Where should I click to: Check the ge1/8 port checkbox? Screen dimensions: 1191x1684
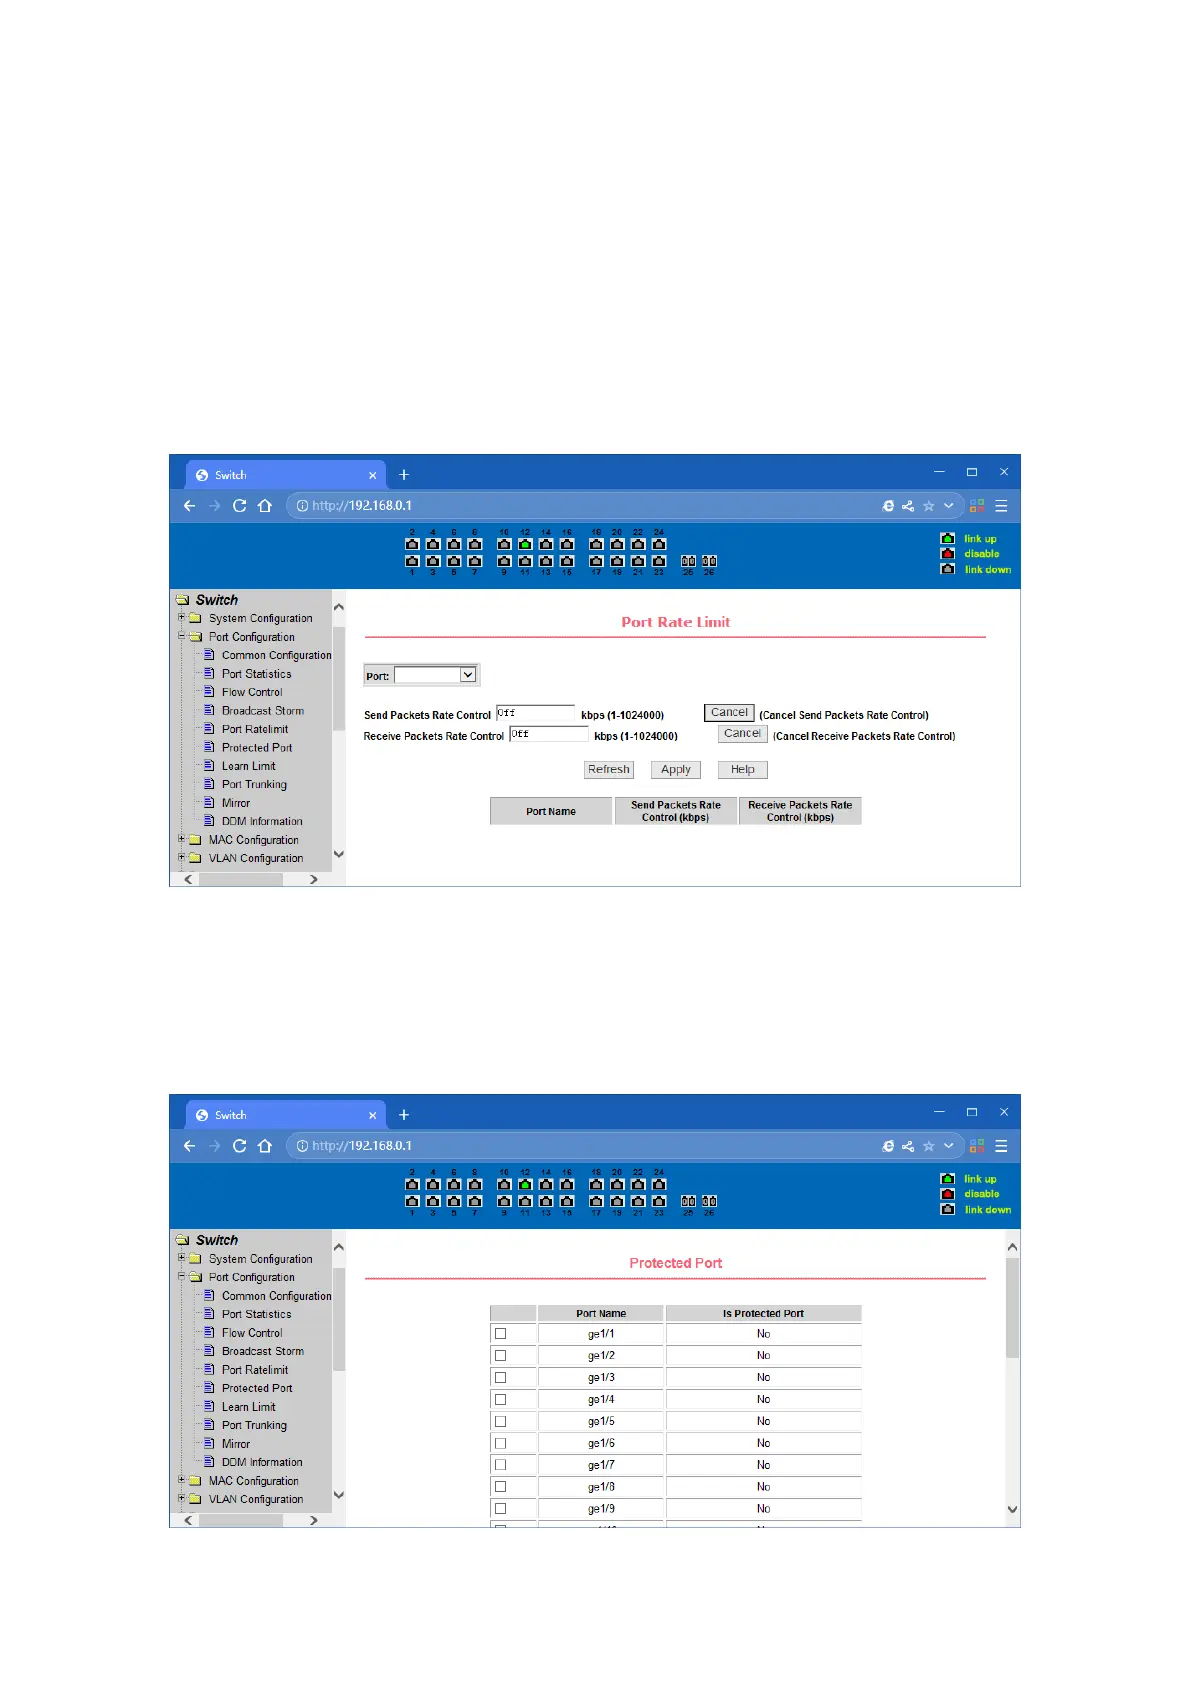click(x=501, y=1487)
